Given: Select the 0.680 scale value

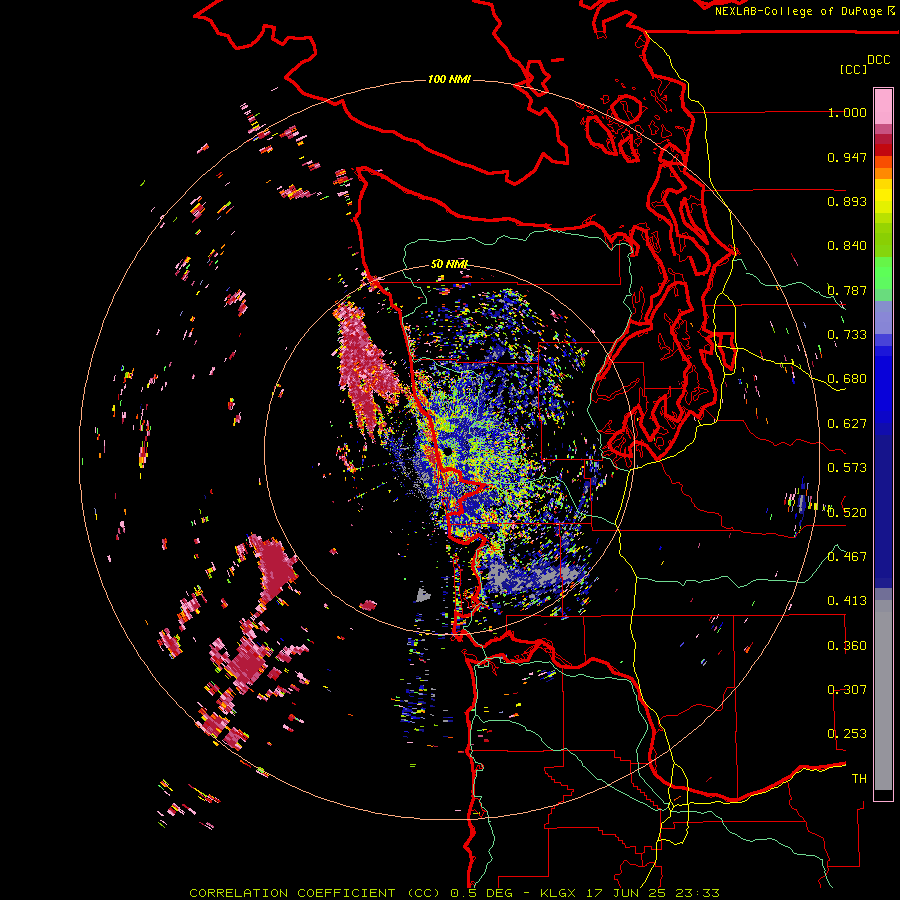Looking at the screenshot, I should coord(847,379).
